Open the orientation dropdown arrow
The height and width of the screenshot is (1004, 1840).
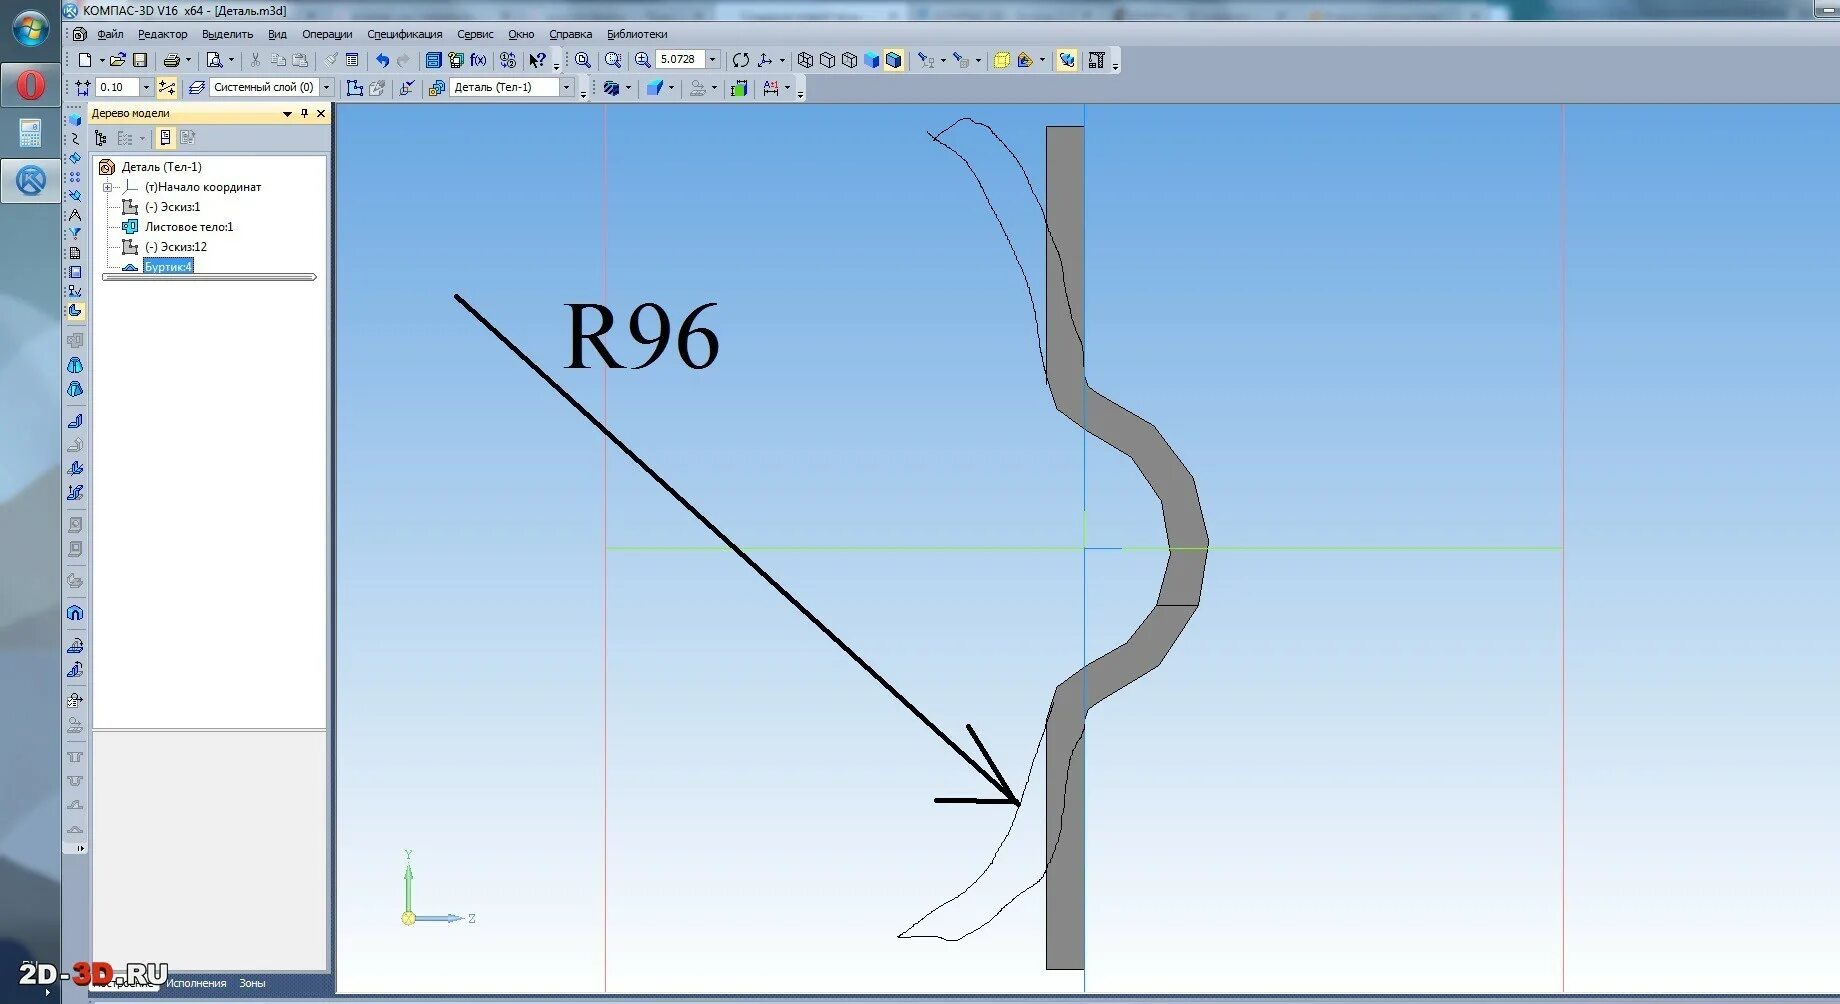tap(782, 60)
